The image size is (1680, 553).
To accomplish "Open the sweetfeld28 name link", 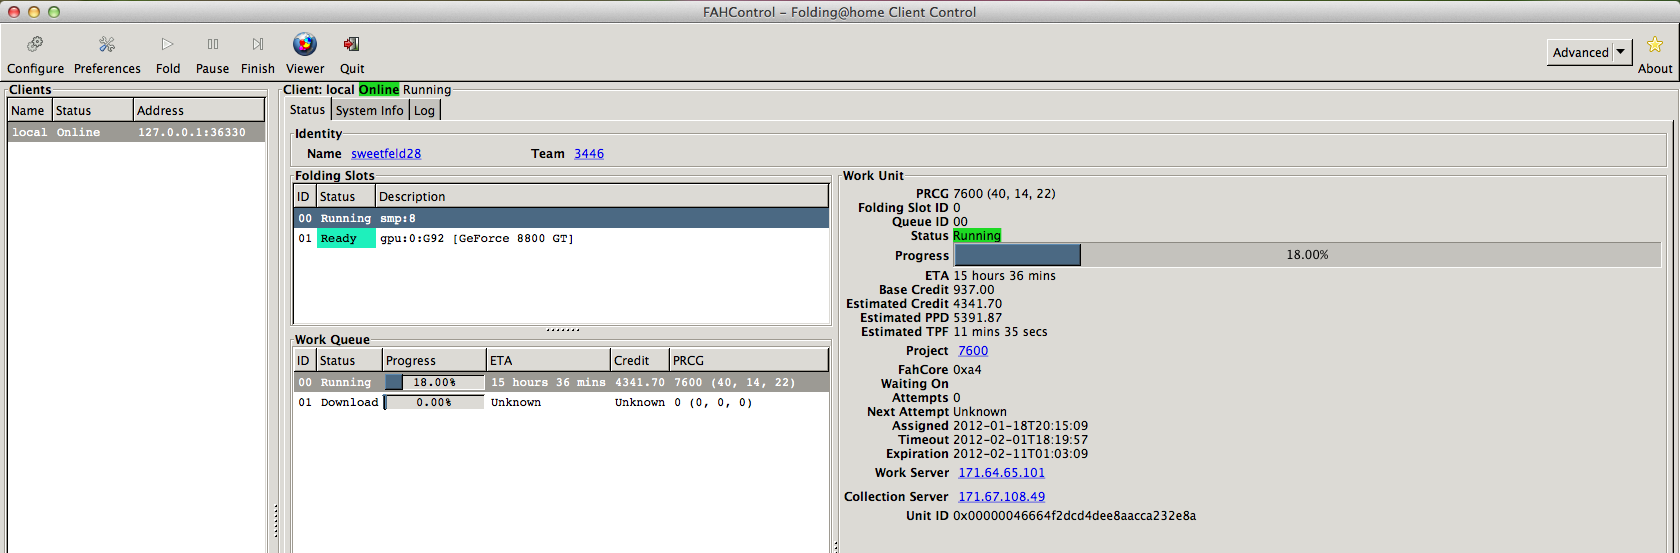I will (x=386, y=154).
